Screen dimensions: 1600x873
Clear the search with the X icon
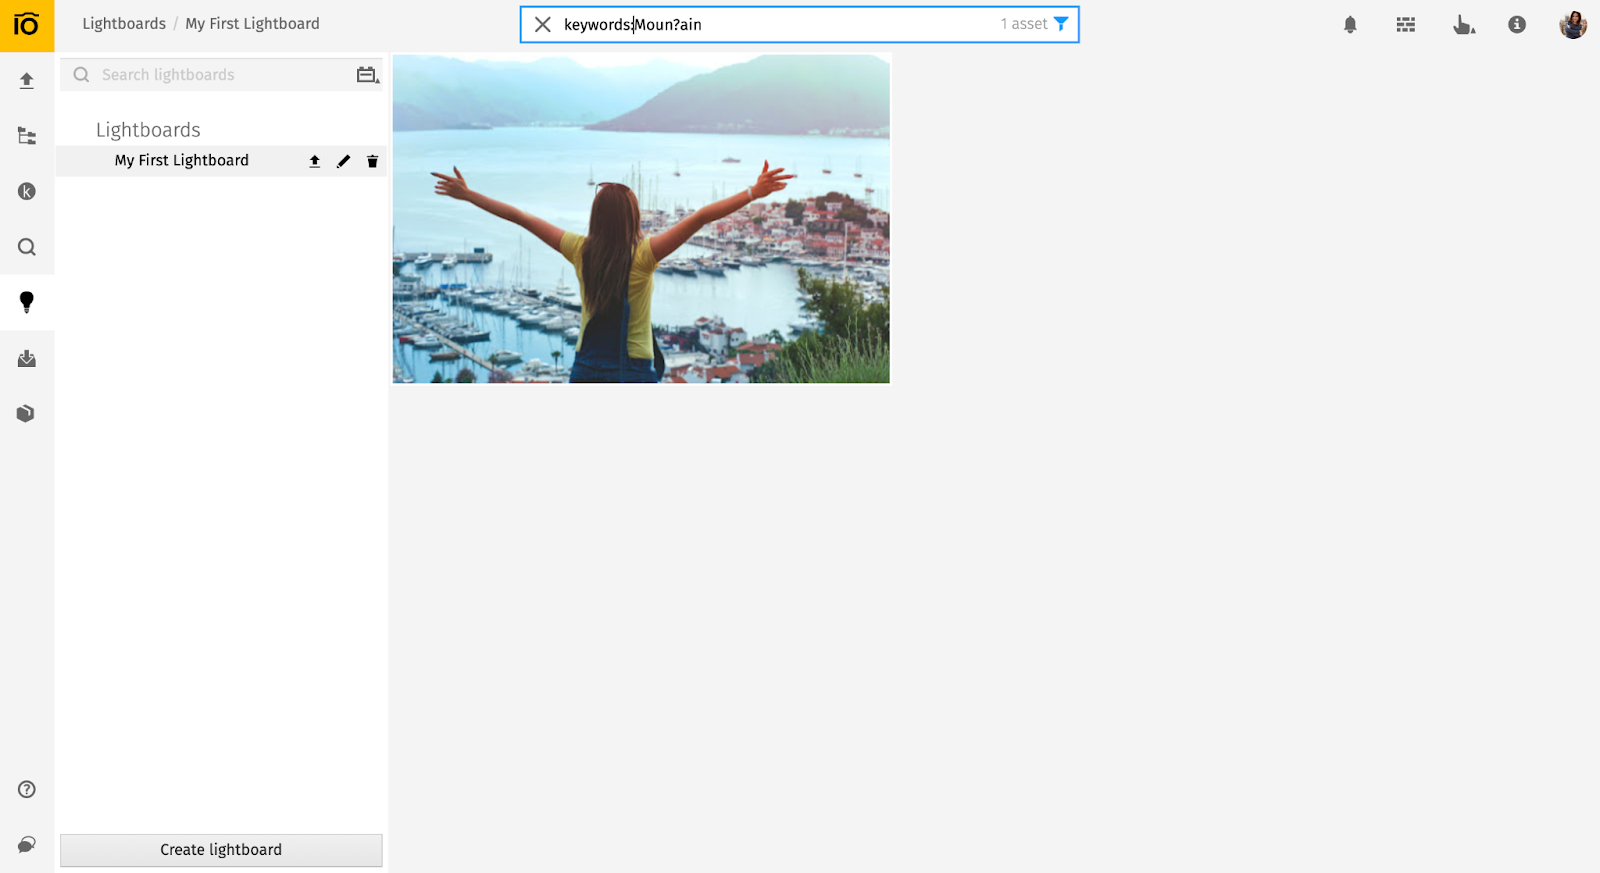tap(543, 24)
